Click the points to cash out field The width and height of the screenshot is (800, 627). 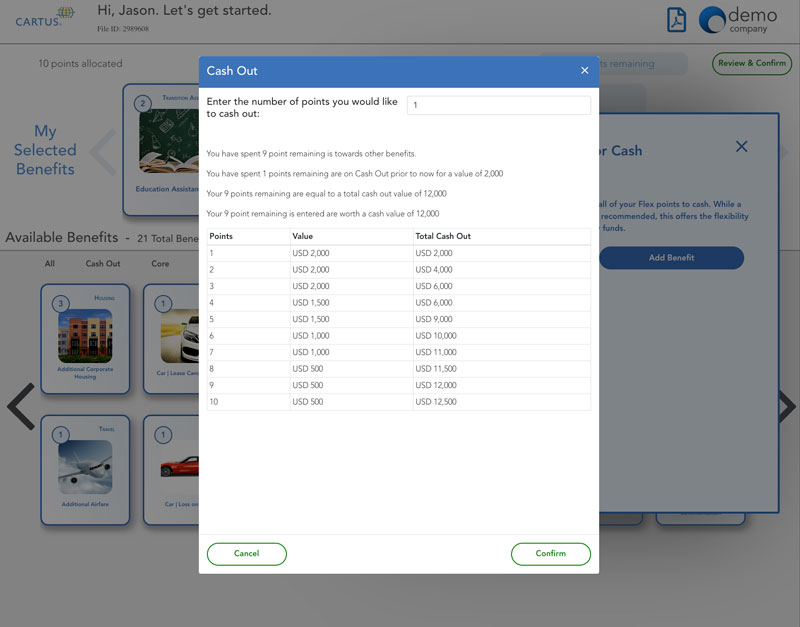coord(498,105)
